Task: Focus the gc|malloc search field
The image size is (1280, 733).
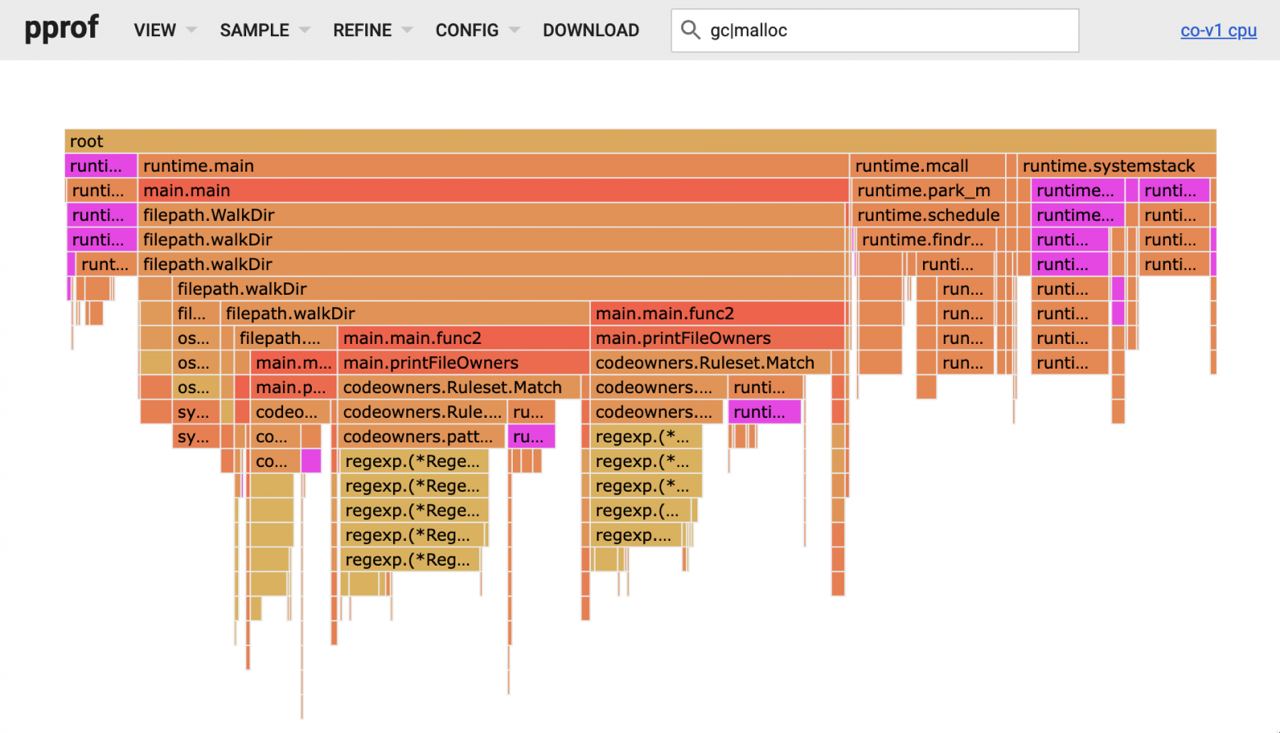Action: click(x=875, y=30)
